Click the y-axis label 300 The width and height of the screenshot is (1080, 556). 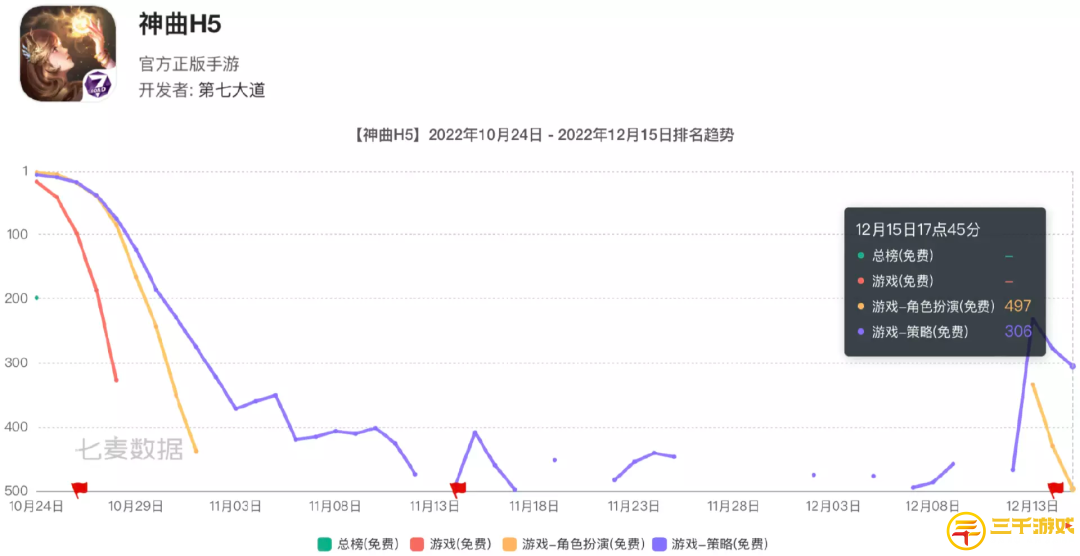tap(17, 363)
